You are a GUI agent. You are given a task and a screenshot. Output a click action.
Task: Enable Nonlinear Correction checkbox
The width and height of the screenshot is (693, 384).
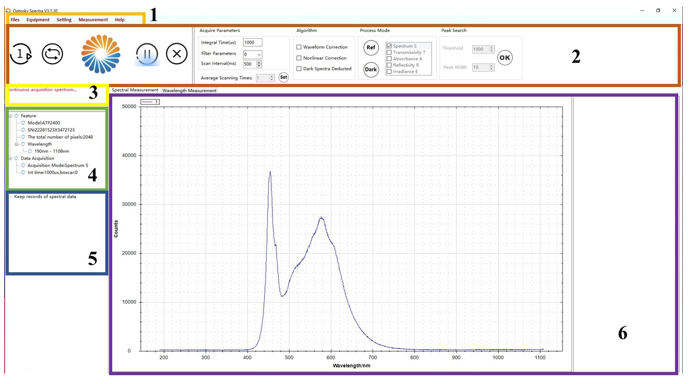point(299,58)
